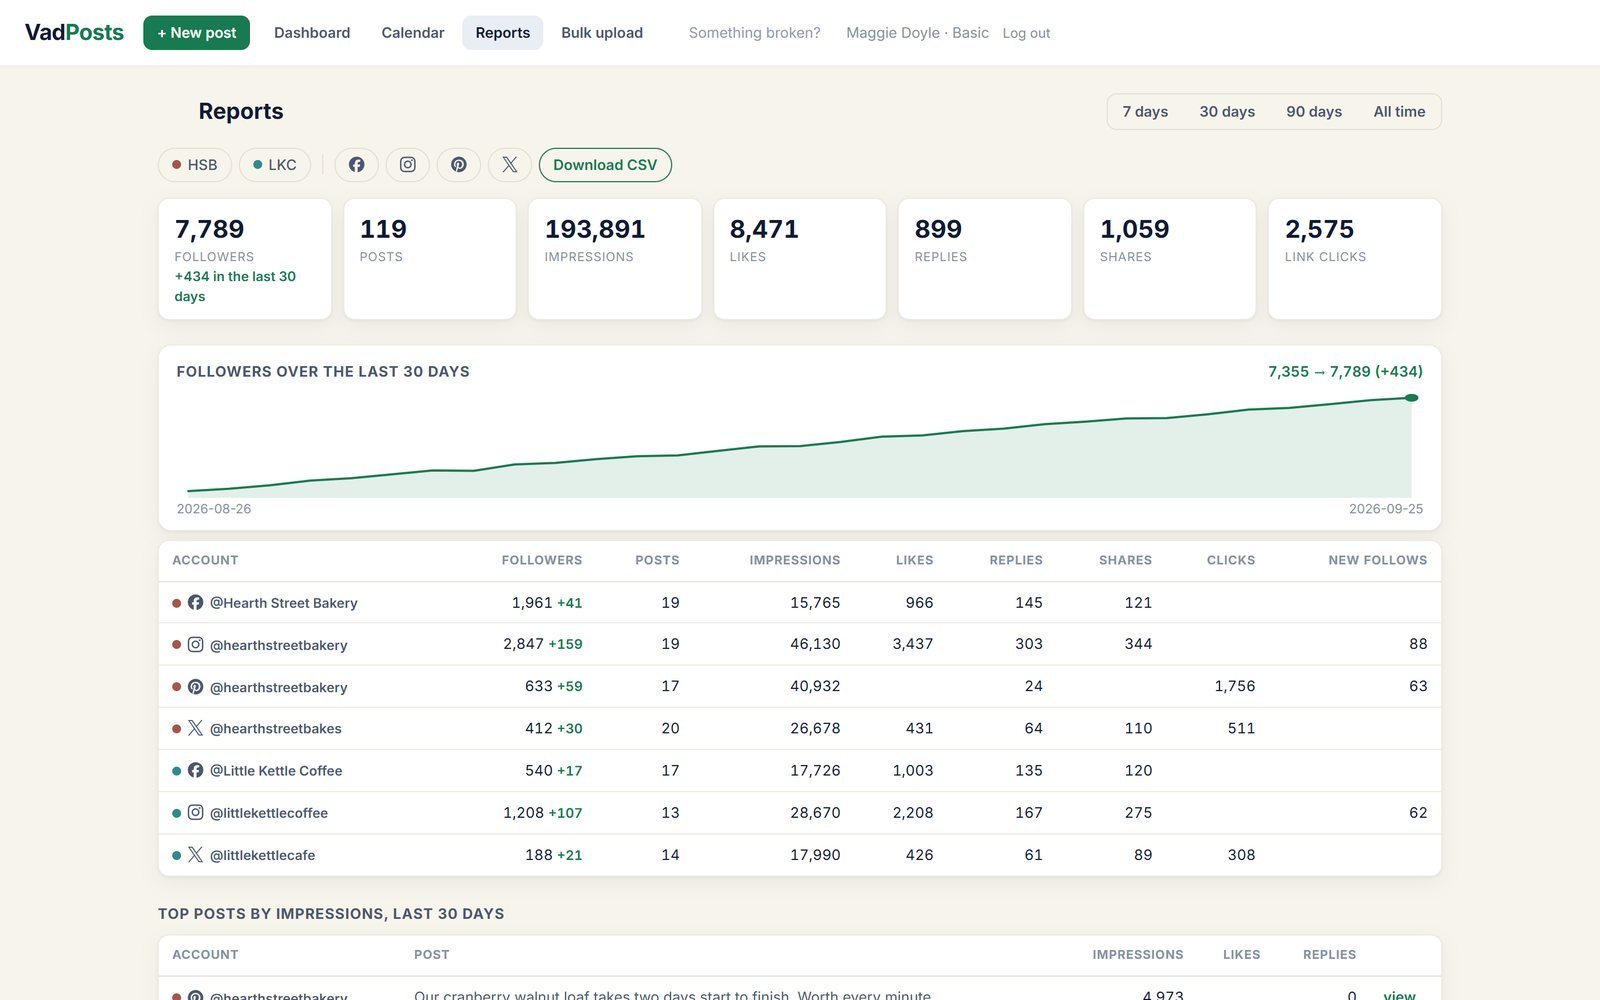Click the Instagram icon beside @littlekettlecoffee
The width and height of the screenshot is (1600, 1000).
195,813
